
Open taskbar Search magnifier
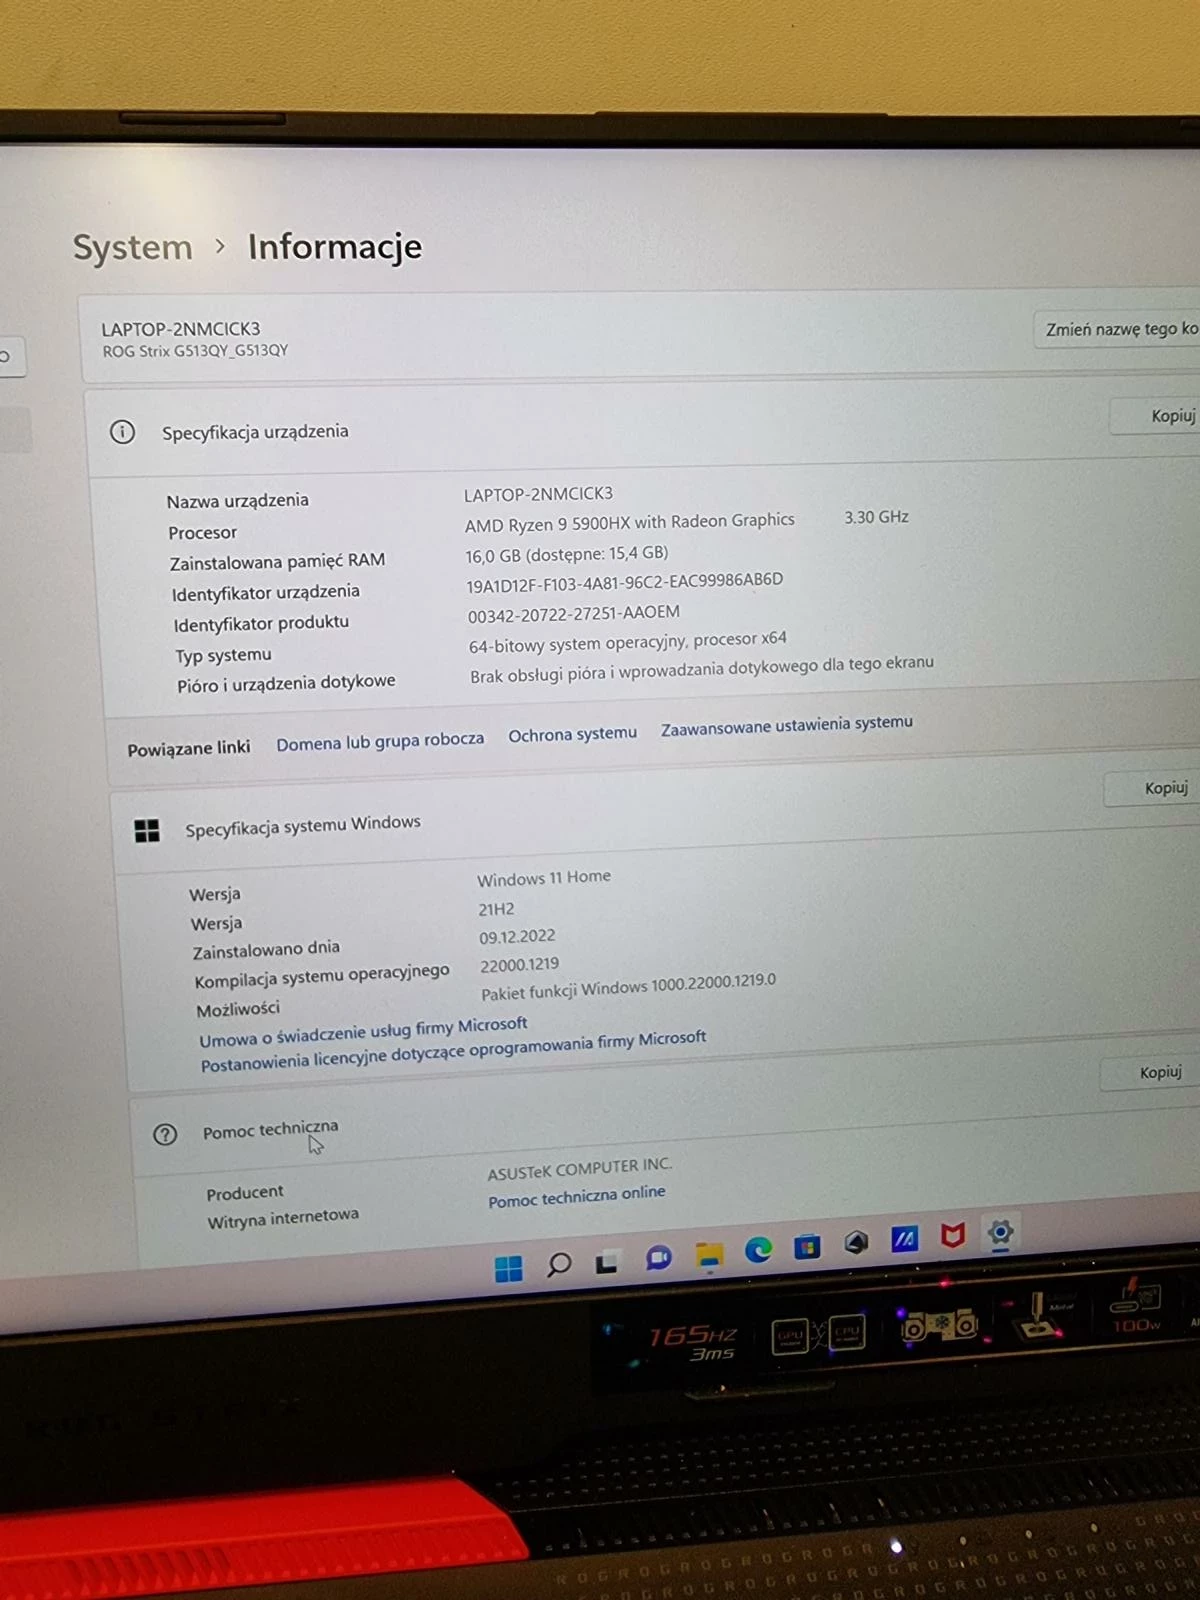[559, 1265]
